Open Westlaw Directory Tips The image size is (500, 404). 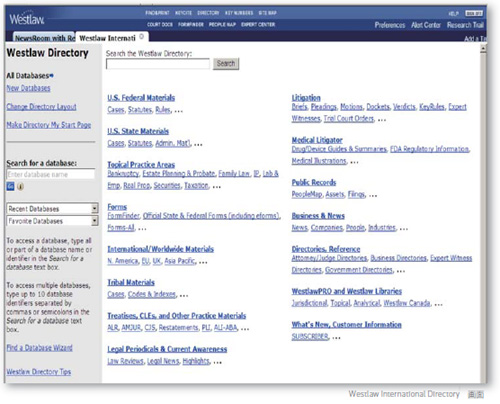pyautogui.click(x=39, y=372)
